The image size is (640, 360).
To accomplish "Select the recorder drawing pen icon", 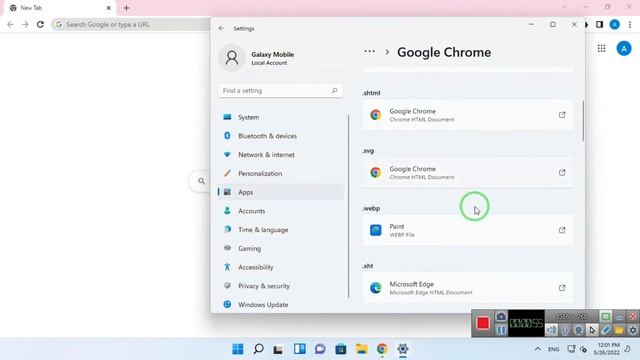I will click(x=606, y=330).
